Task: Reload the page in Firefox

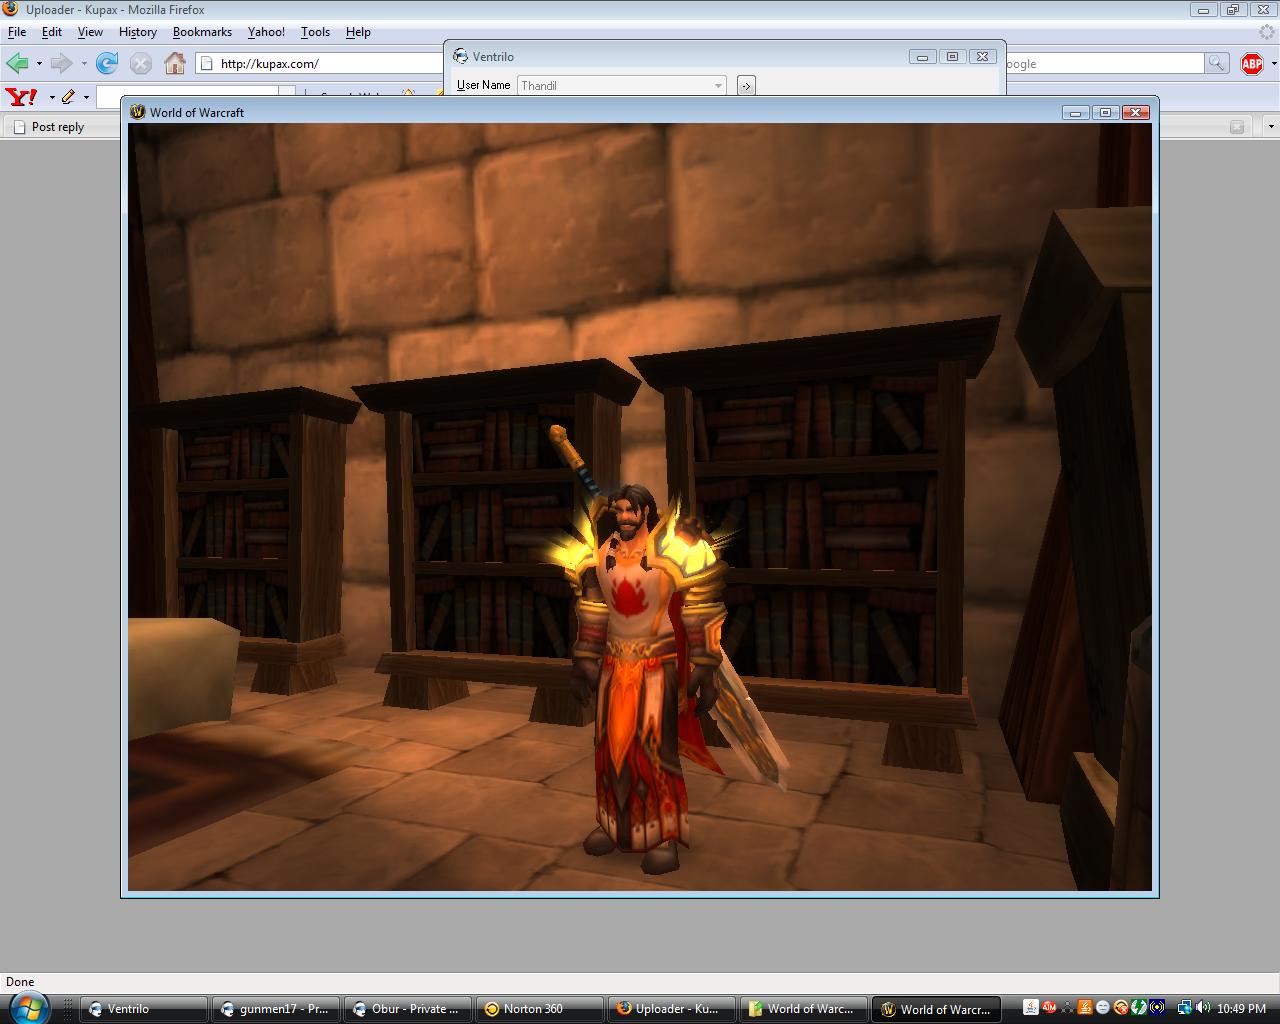Action: click(x=107, y=64)
